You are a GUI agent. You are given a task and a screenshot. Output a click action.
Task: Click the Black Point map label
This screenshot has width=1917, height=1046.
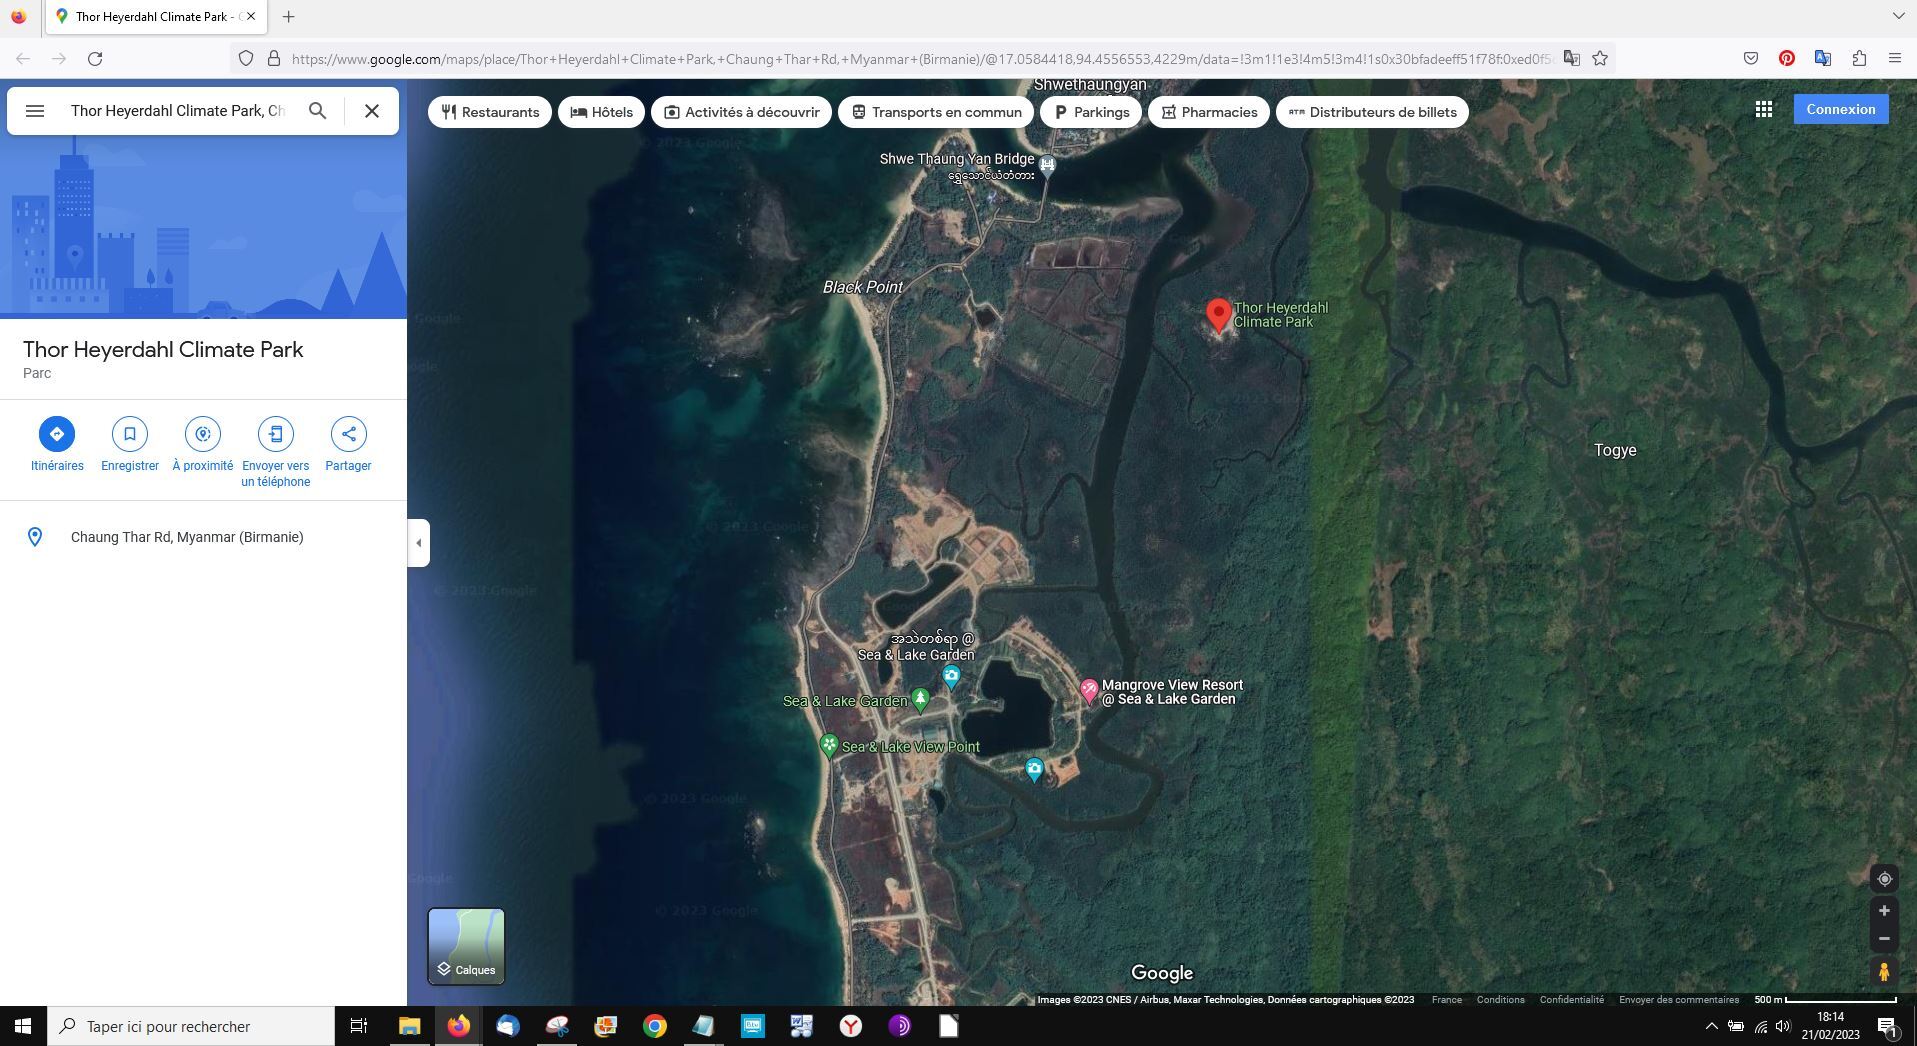click(863, 287)
